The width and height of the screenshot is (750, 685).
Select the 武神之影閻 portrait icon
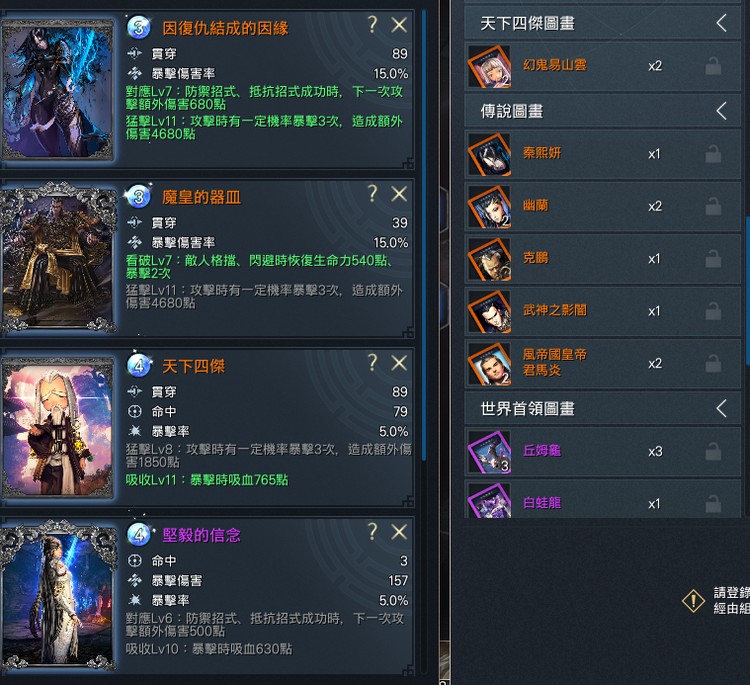(489, 311)
